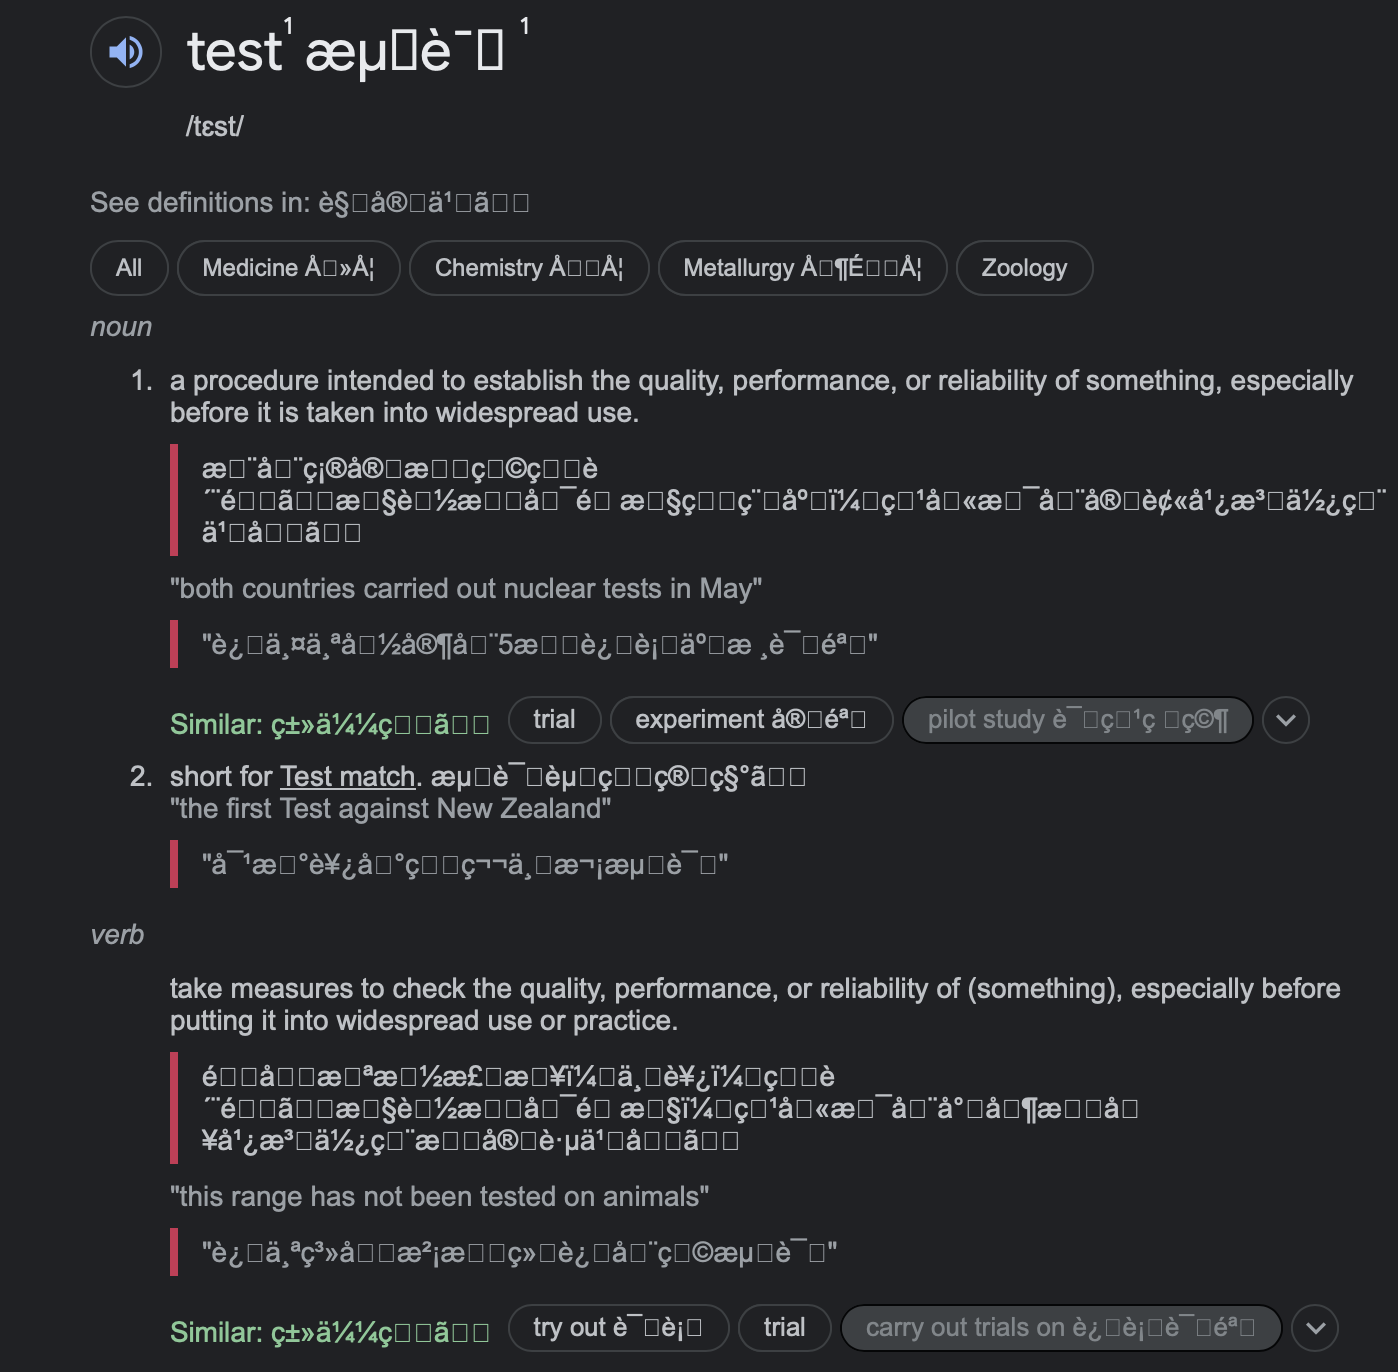Expand more similar words for the verb definition

[1315, 1327]
